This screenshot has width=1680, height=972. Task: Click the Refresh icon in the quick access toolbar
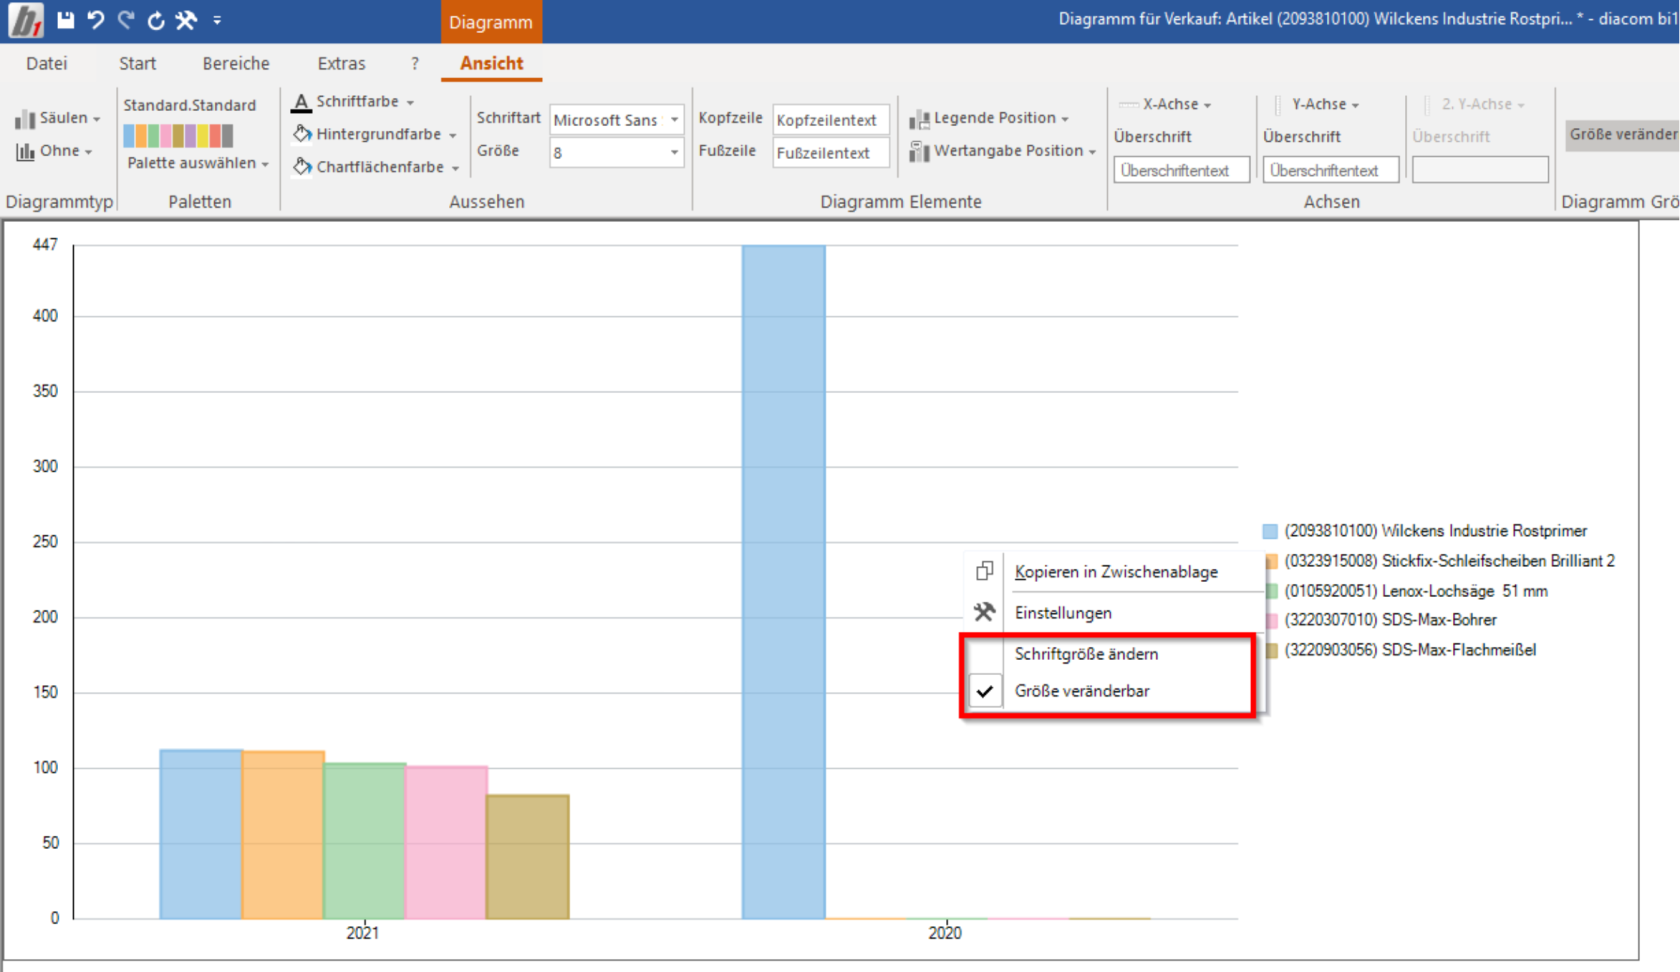click(156, 20)
